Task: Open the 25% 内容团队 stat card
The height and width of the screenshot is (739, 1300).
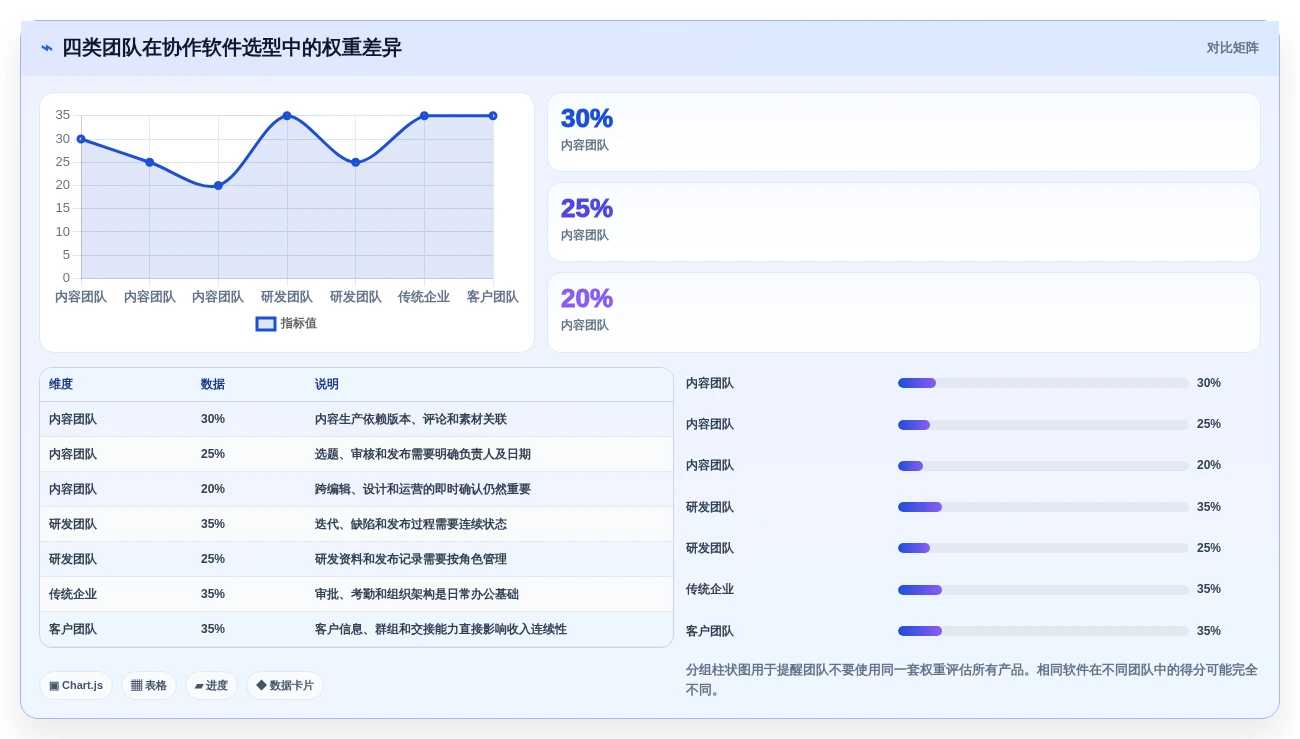Action: (x=904, y=222)
